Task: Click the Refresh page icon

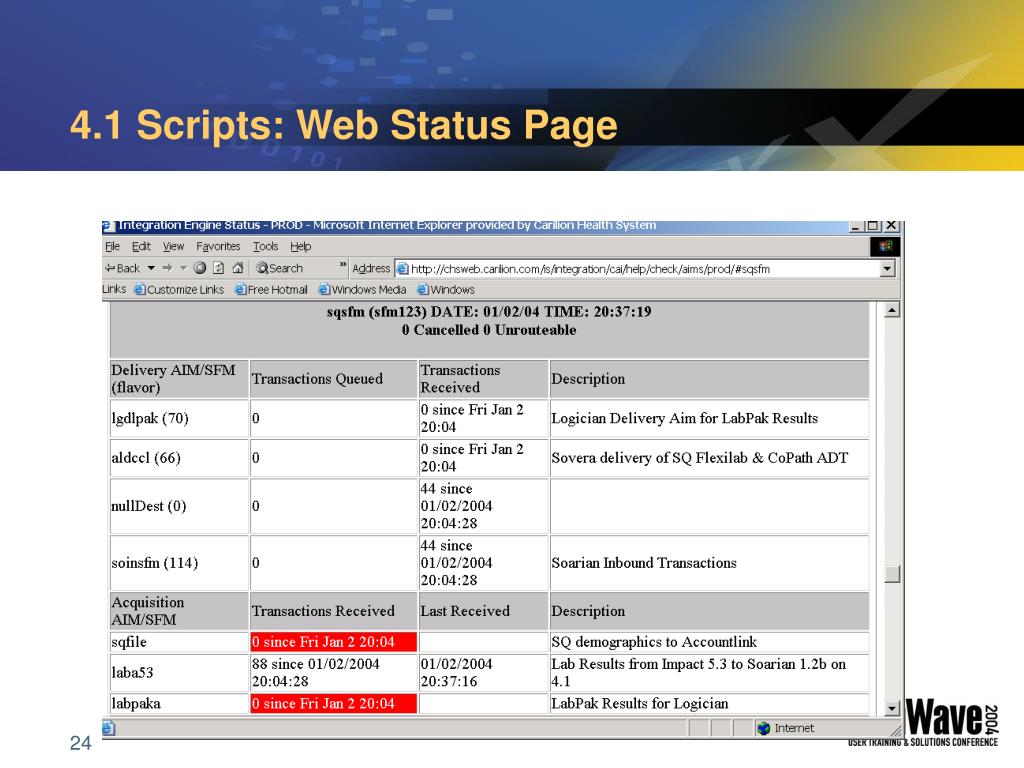Action: tap(219, 268)
